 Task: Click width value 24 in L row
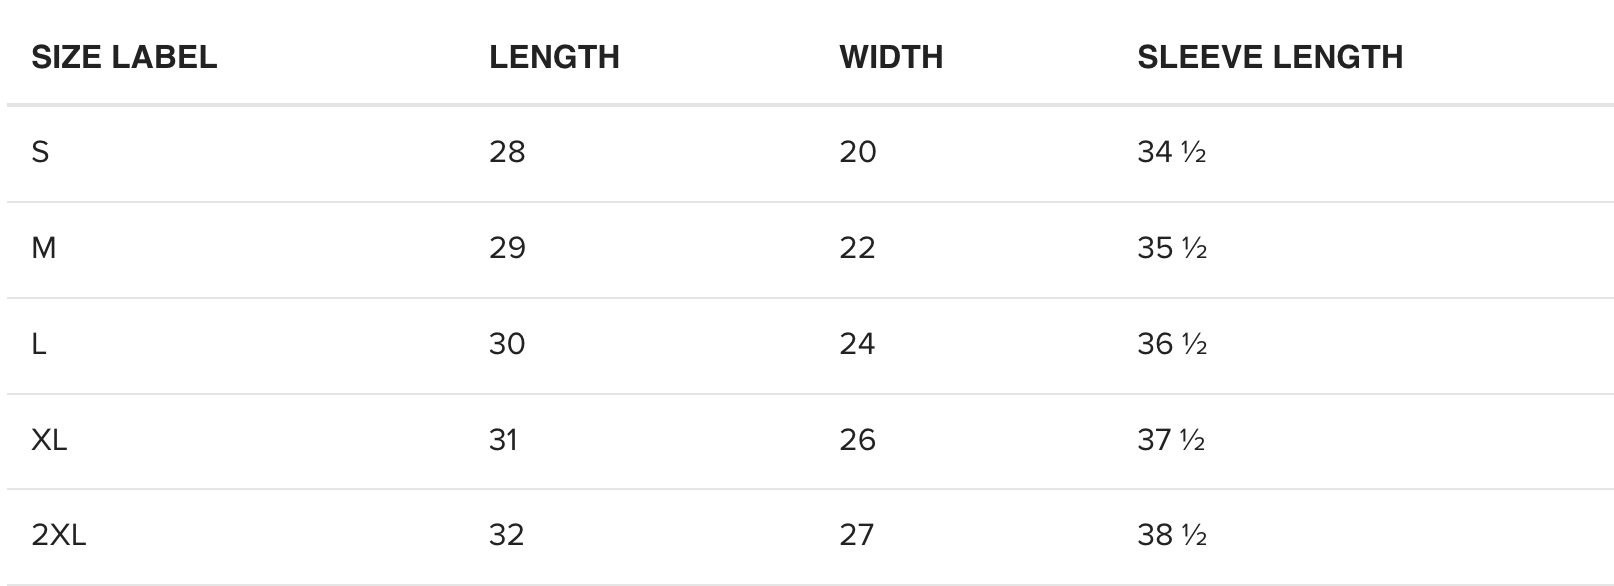[858, 344]
